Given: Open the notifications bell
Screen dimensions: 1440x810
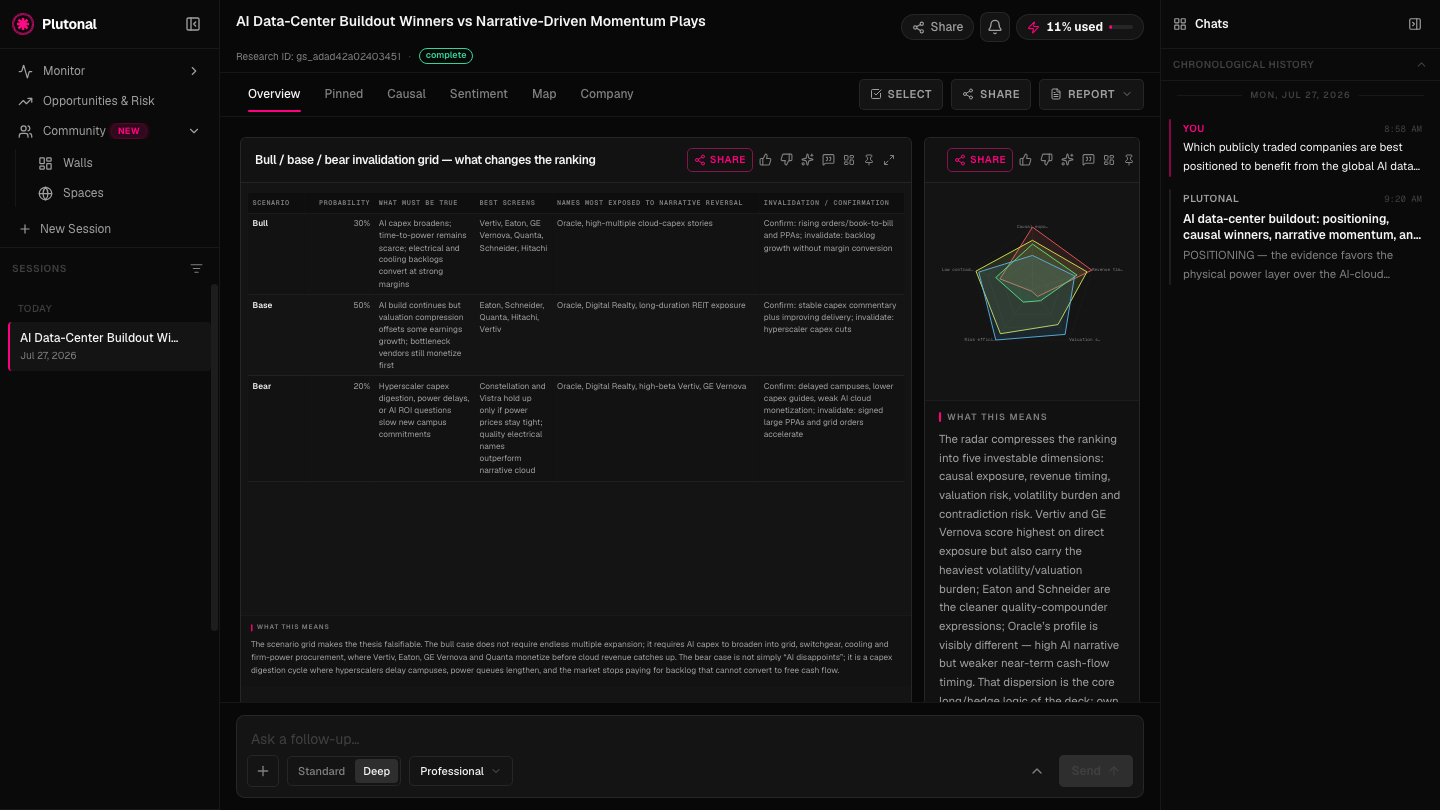Looking at the screenshot, I should (995, 27).
